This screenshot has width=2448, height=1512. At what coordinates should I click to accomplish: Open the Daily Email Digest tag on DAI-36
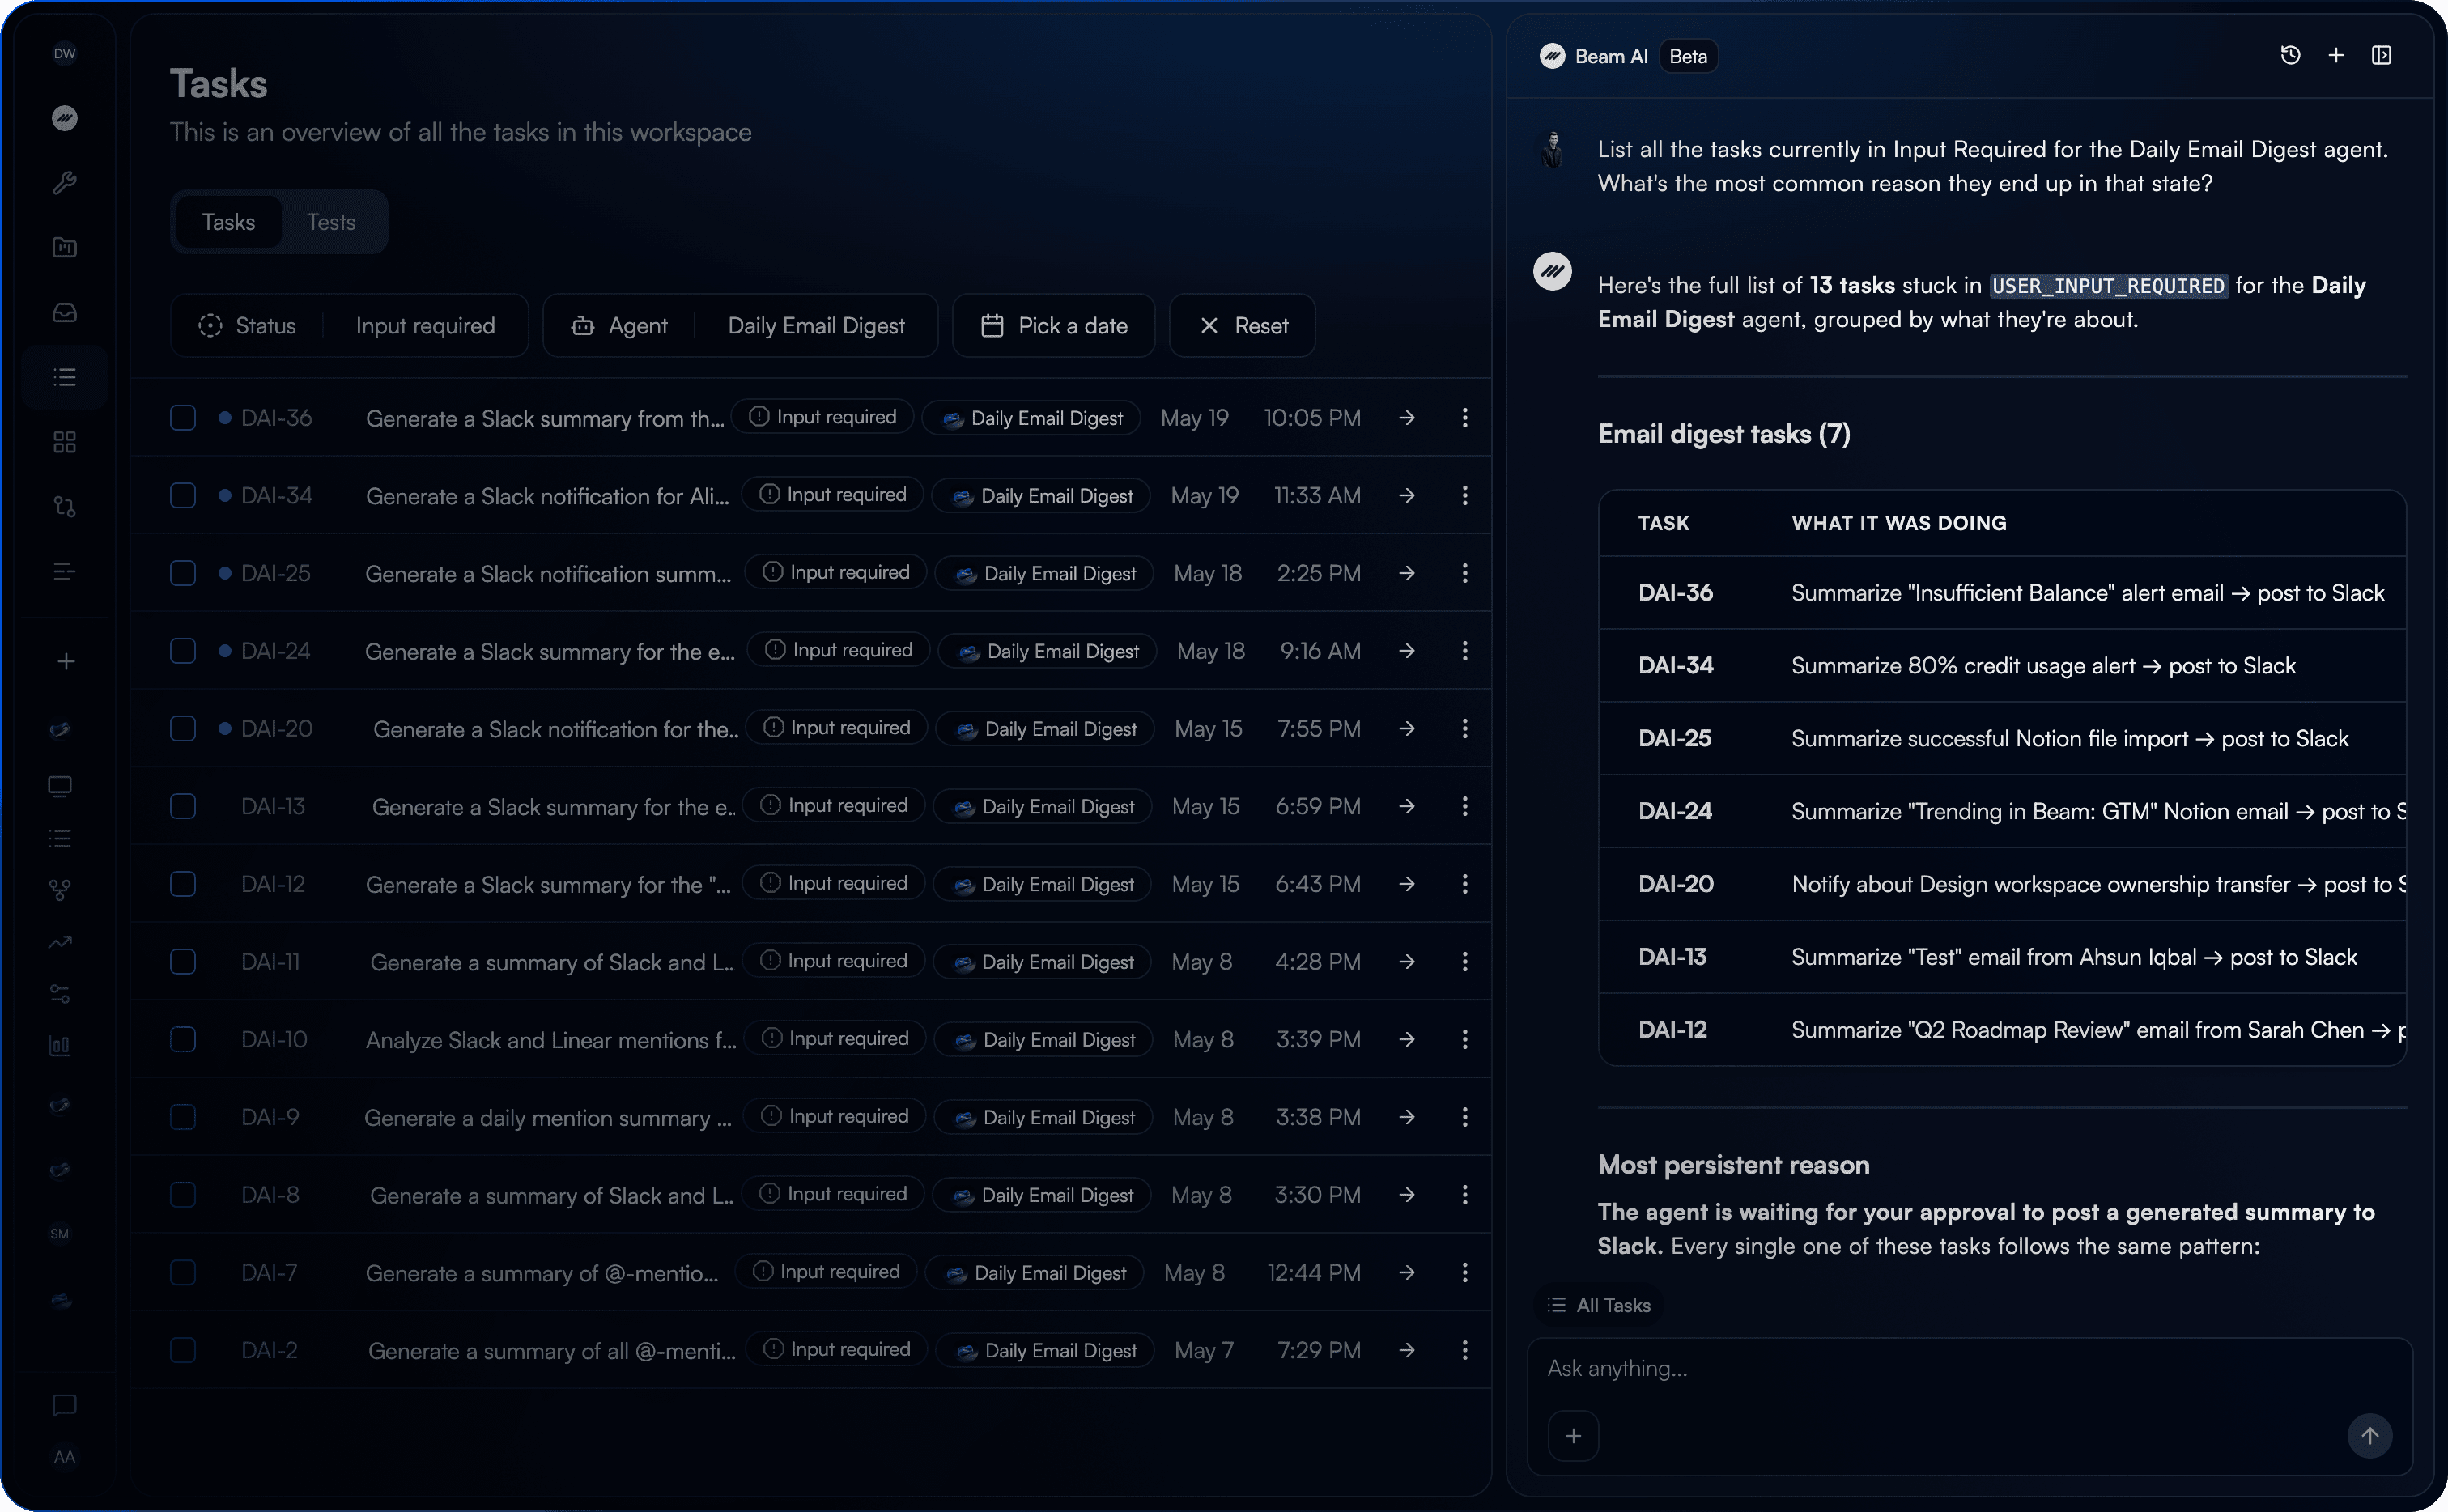coord(1030,418)
